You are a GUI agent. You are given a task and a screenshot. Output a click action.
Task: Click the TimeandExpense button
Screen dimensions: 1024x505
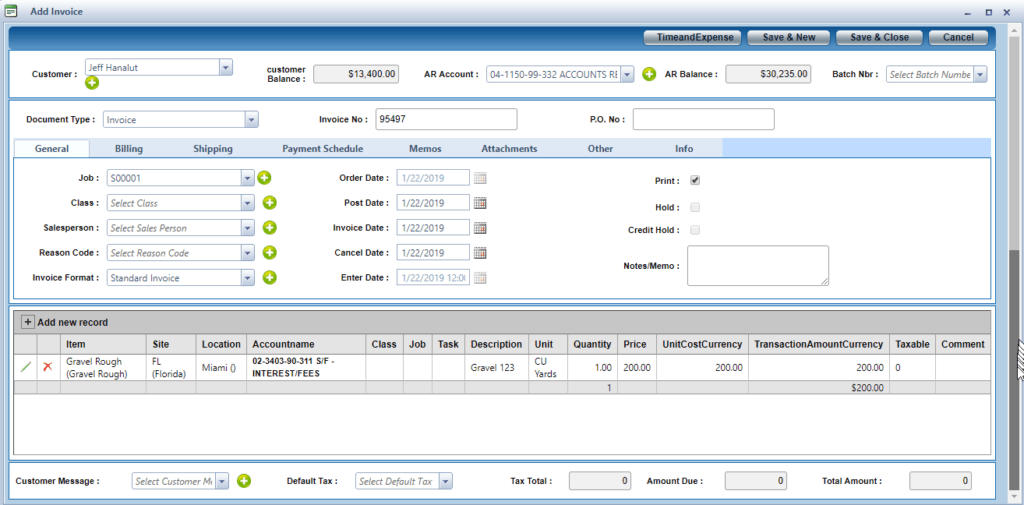pyautogui.click(x=689, y=37)
